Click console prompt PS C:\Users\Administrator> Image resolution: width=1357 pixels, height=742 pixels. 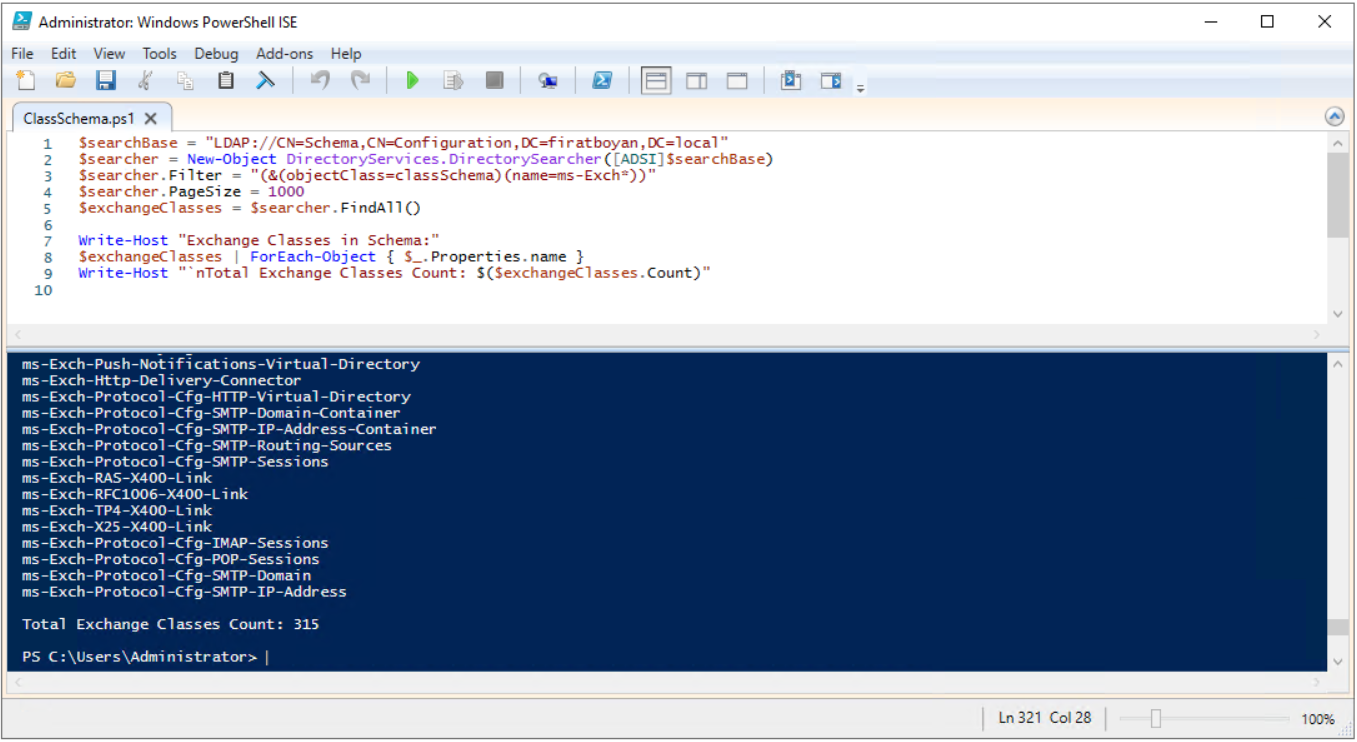(x=140, y=656)
